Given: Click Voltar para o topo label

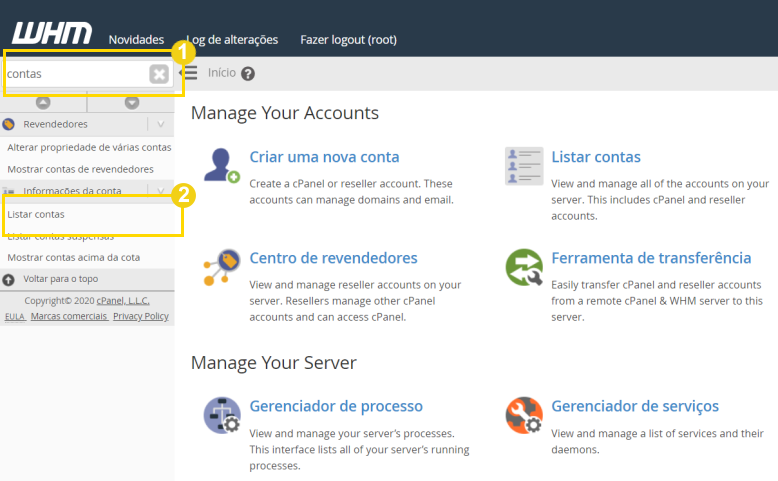Looking at the screenshot, I should (61, 279).
